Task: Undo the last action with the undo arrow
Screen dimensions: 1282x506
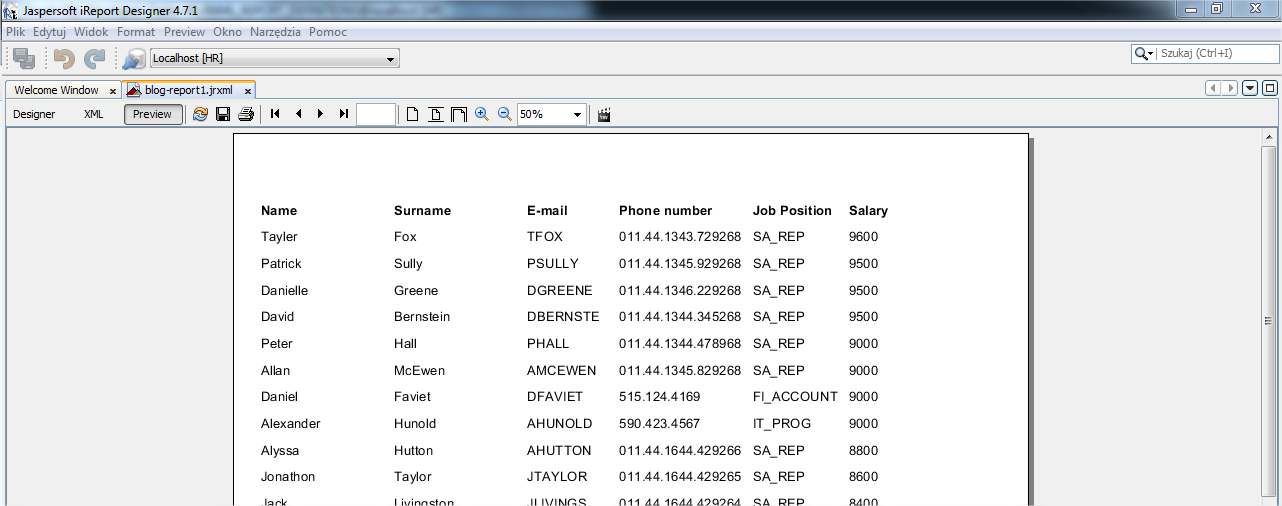Action: click(64, 59)
